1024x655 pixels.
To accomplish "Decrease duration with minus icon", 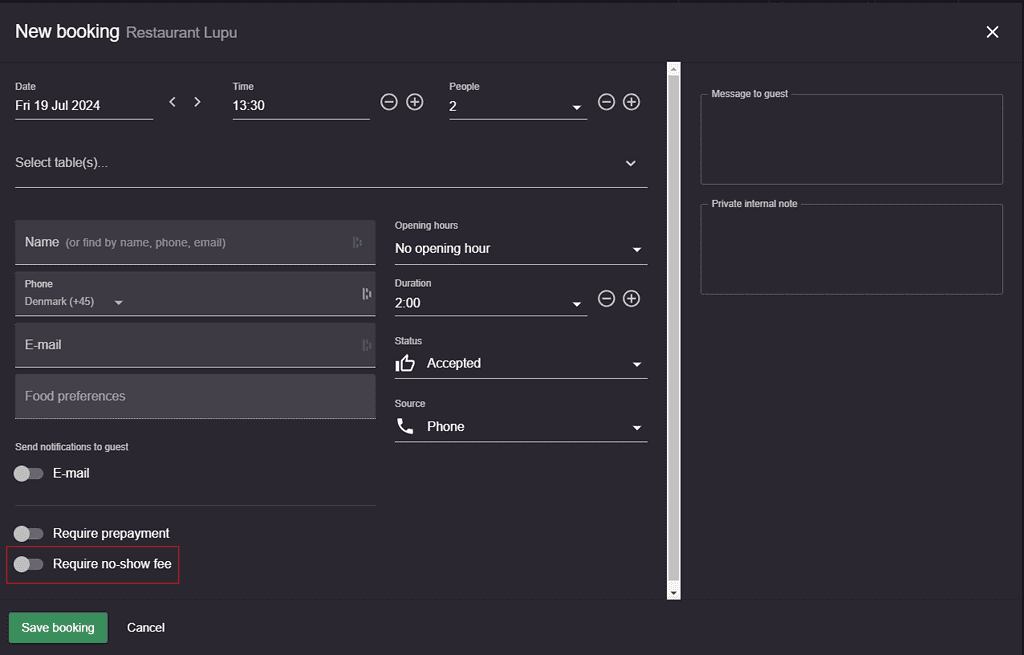I will pyautogui.click(x=606, y=298).
